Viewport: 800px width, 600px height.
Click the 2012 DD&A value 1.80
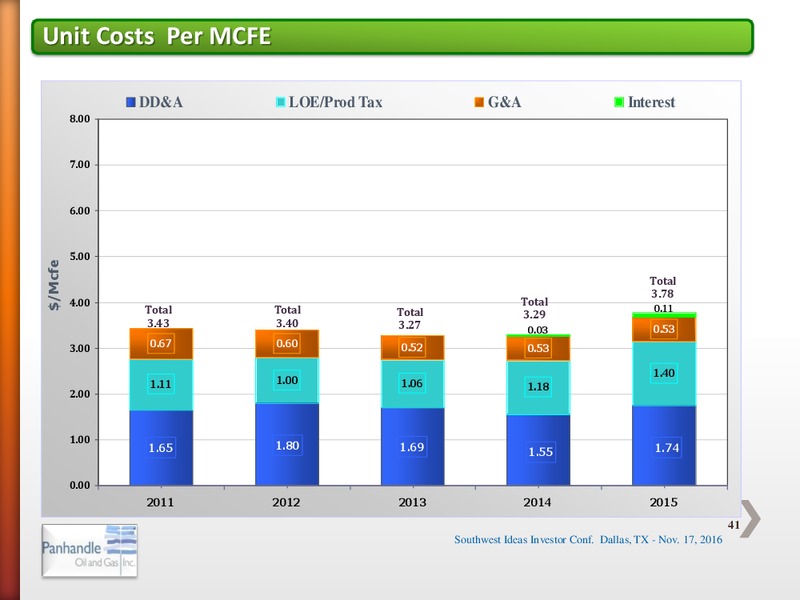tap(287, 445)
